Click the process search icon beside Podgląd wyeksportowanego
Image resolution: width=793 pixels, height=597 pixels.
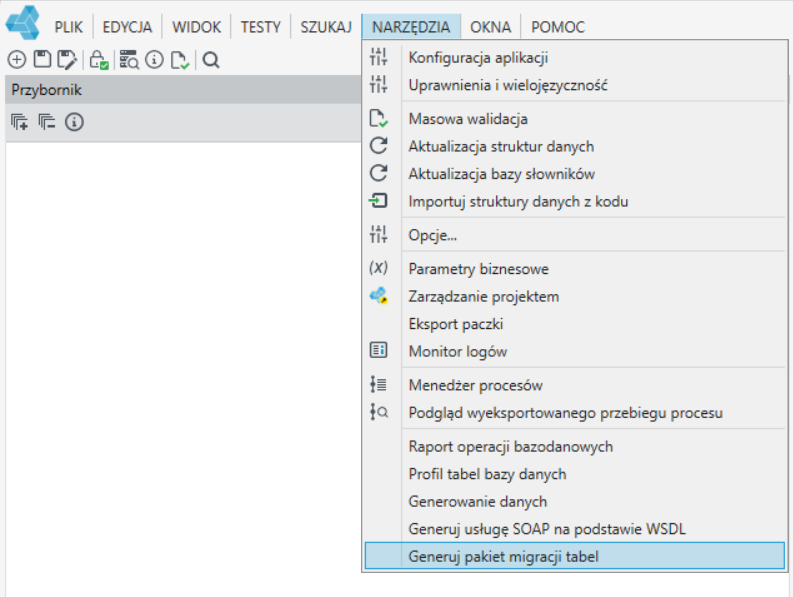pyautogui.click(x=378, y=412)
